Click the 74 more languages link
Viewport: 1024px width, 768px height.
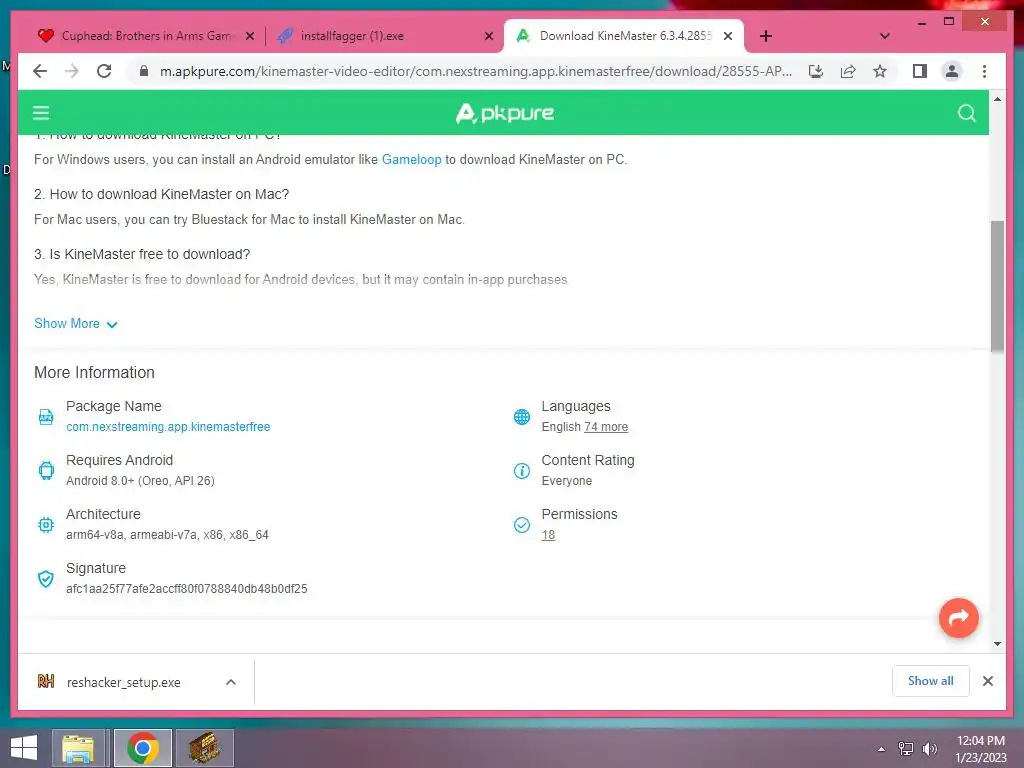(x=606, y=426)
